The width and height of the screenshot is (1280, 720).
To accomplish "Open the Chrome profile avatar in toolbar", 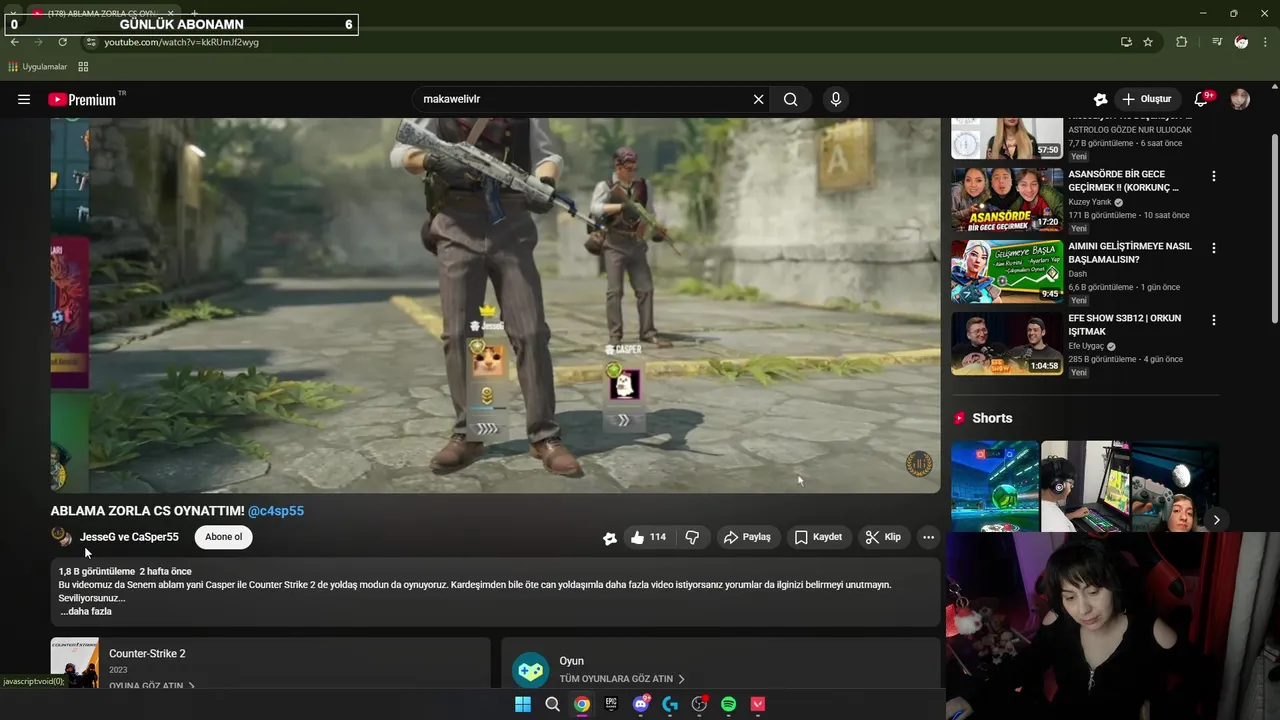I will (1241, 42).
